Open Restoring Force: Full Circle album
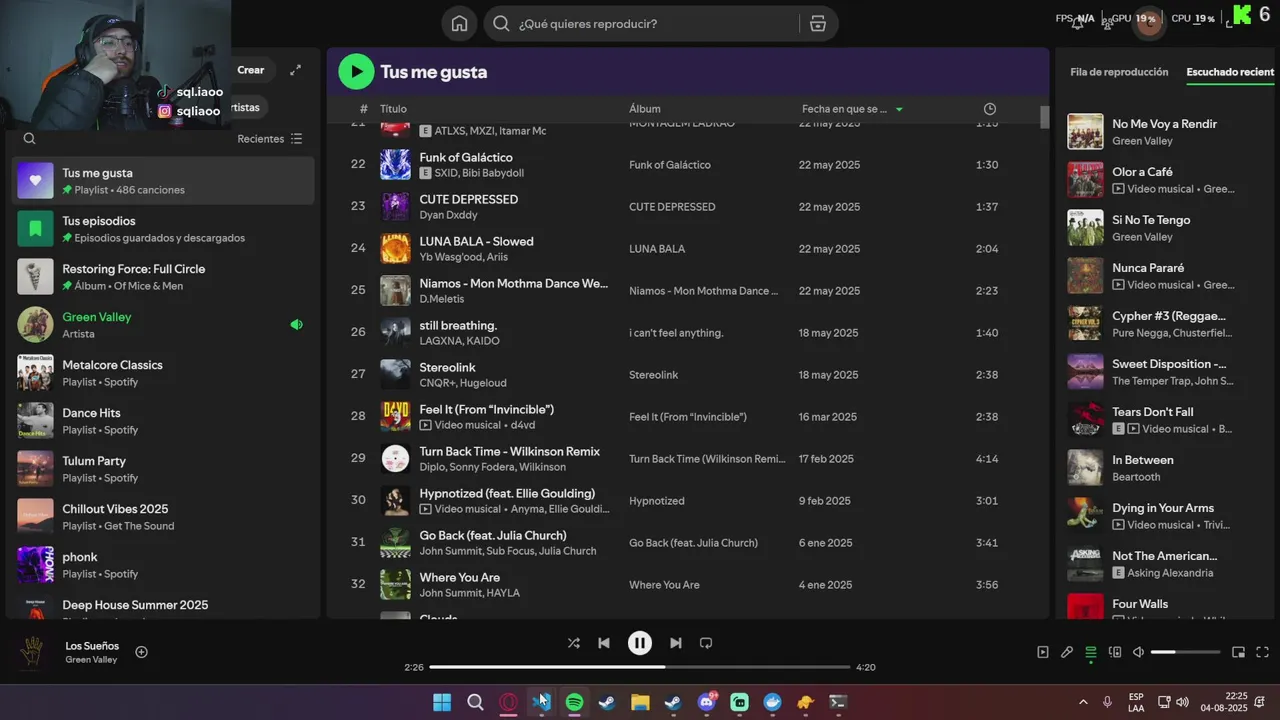 click(x=163, y=277)
